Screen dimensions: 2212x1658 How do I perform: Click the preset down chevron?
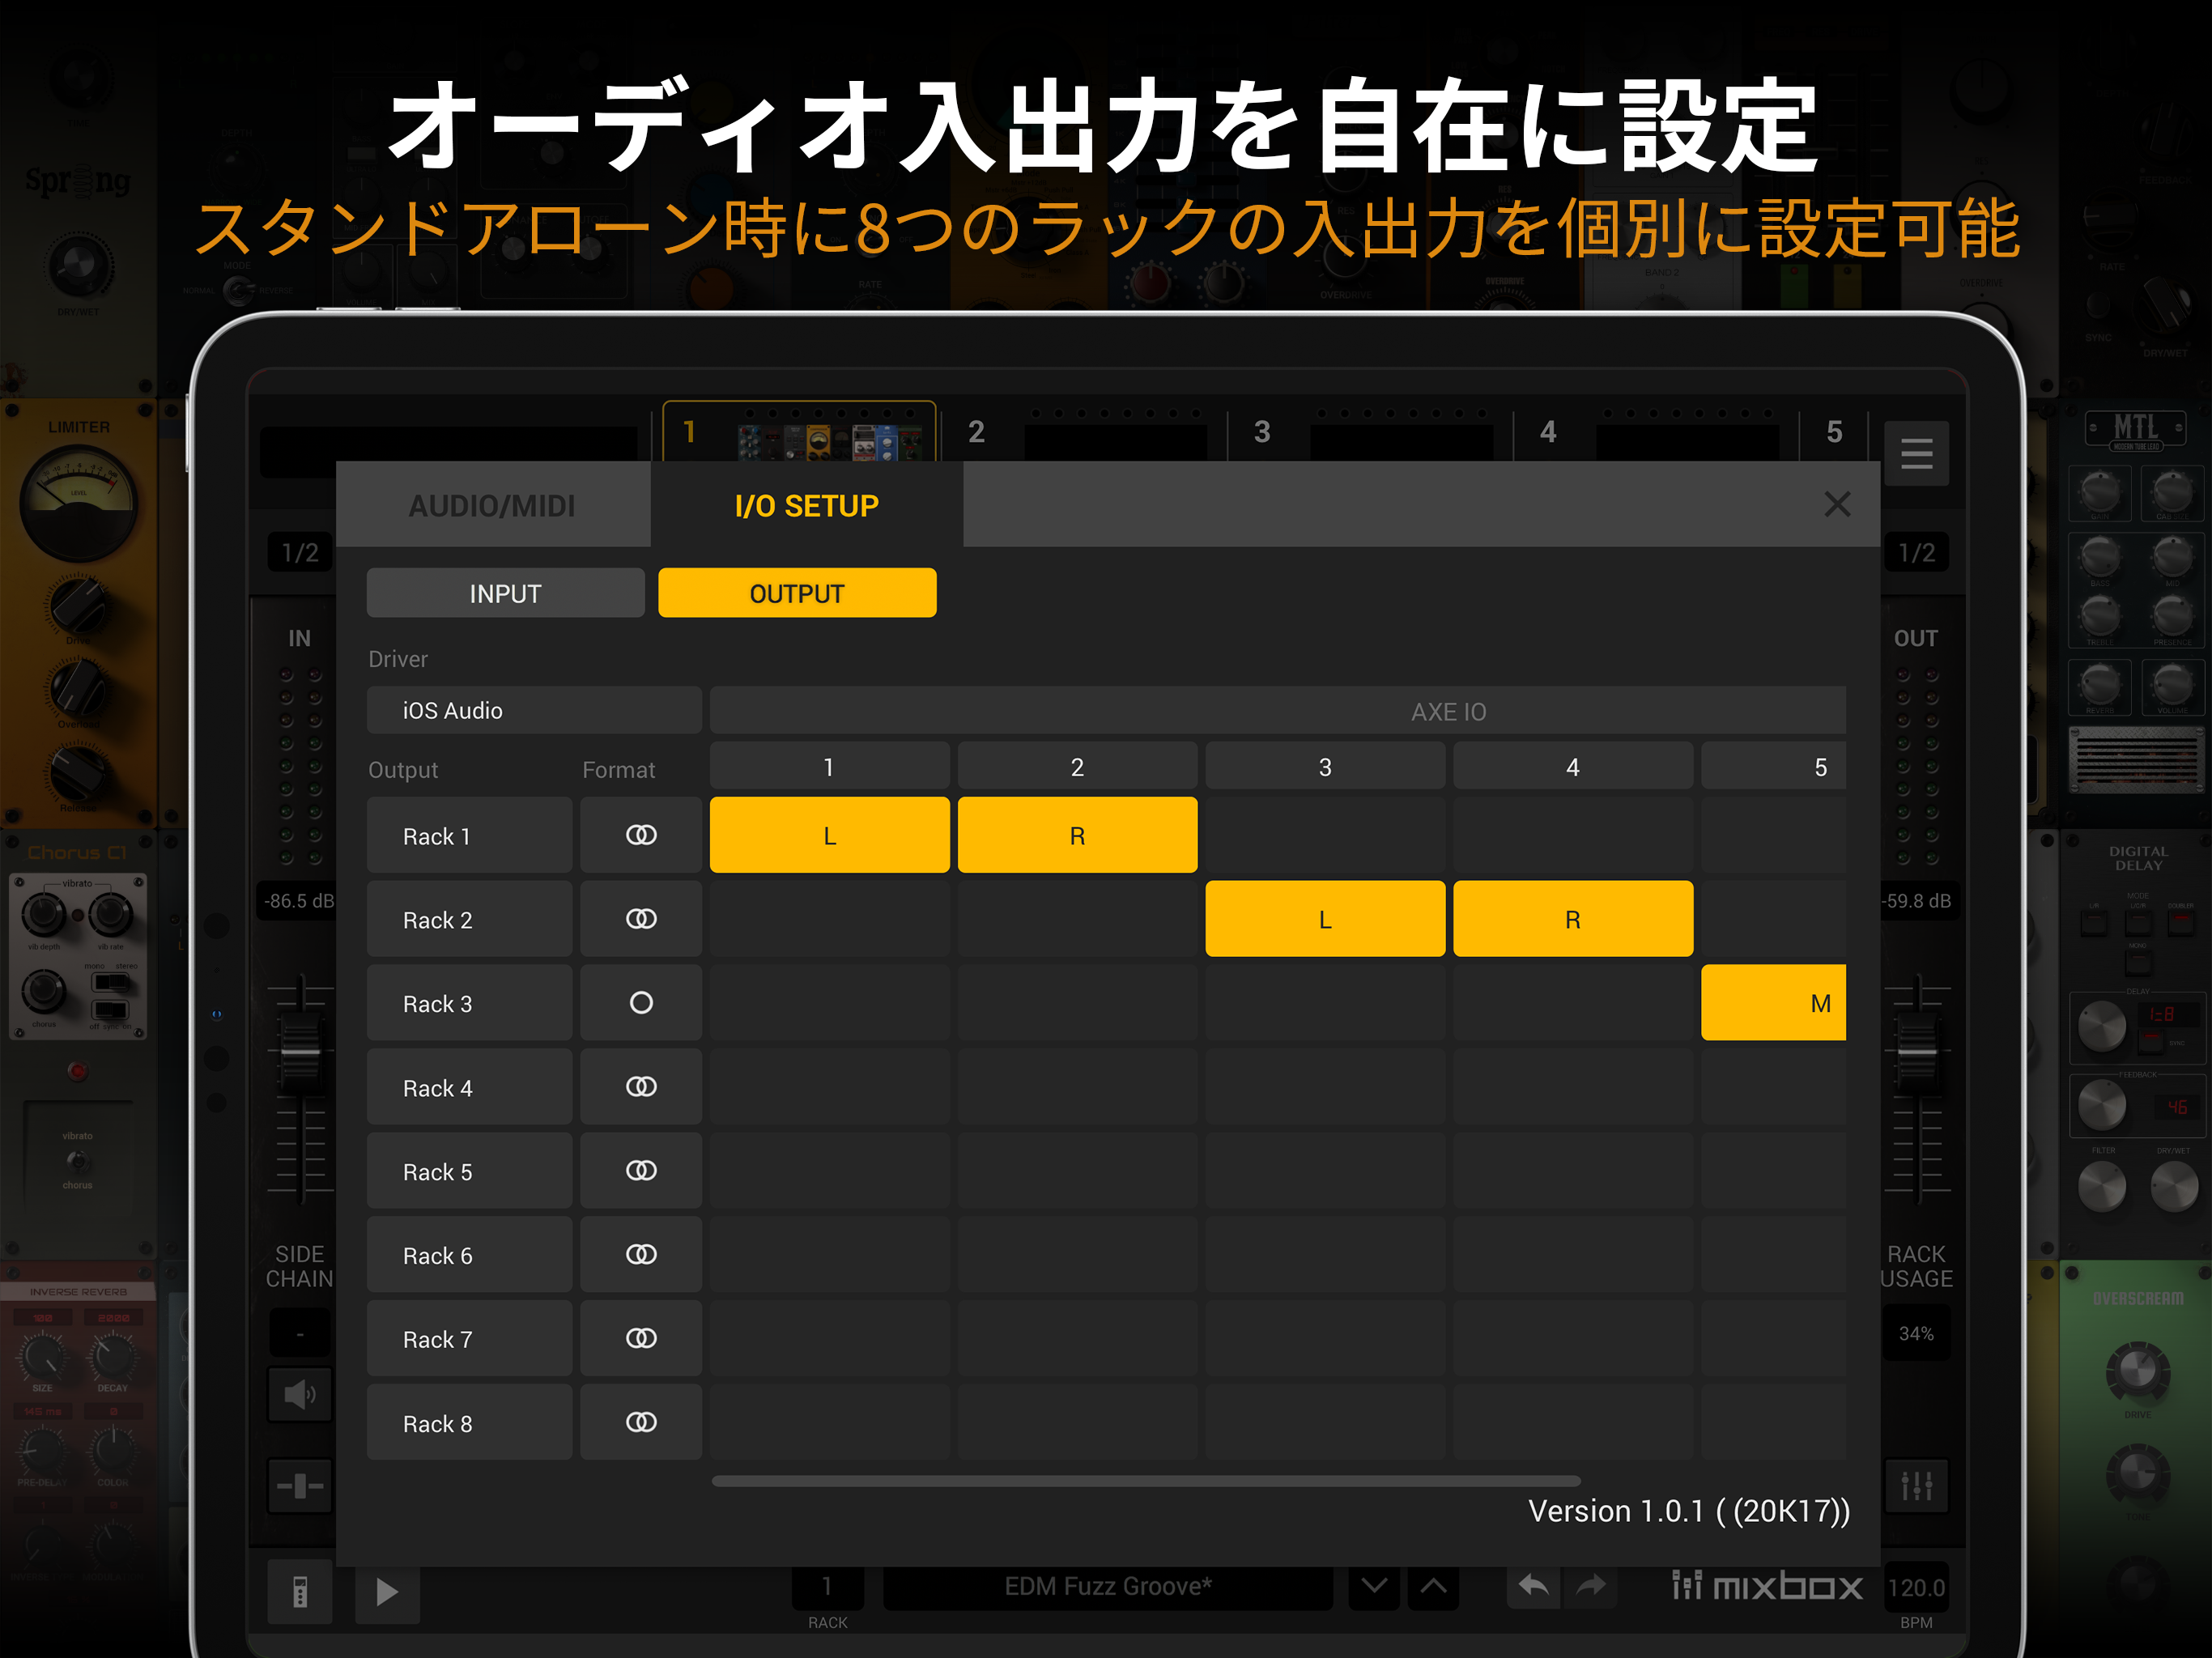point(1374,1586)
